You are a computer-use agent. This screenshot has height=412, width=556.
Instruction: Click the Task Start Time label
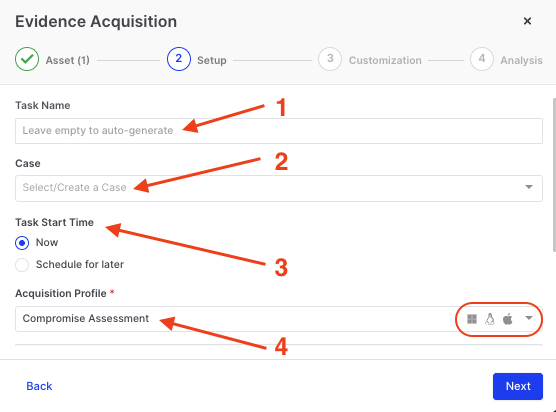[54, 222]
